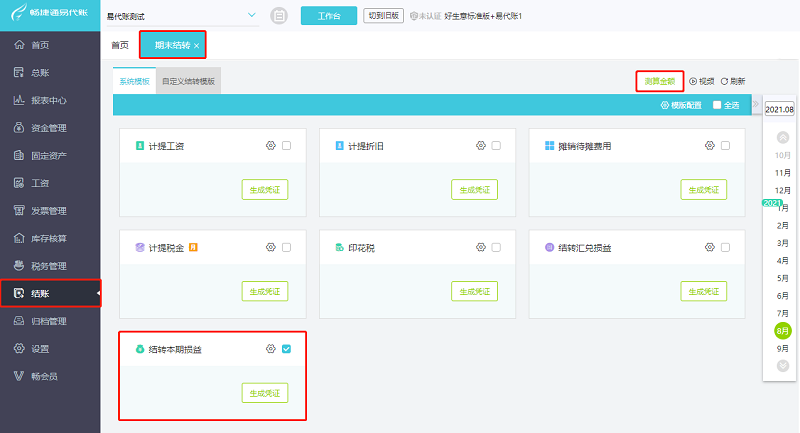This screenshot has width=800, height=433.
Task: Open 报表中心 chart icon in sidebar
Action: click(19, 100)
